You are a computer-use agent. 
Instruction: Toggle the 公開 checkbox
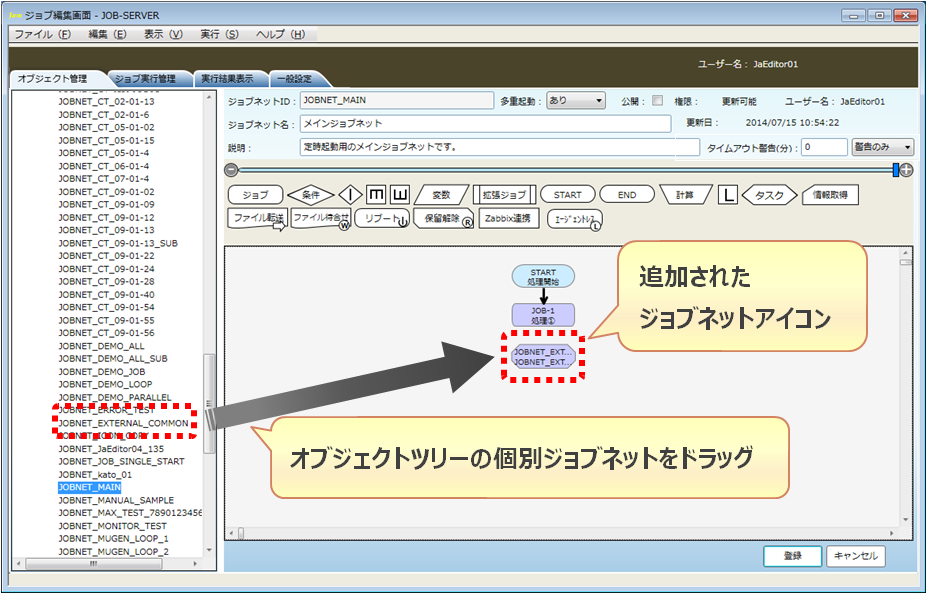(x=657, y=101)
